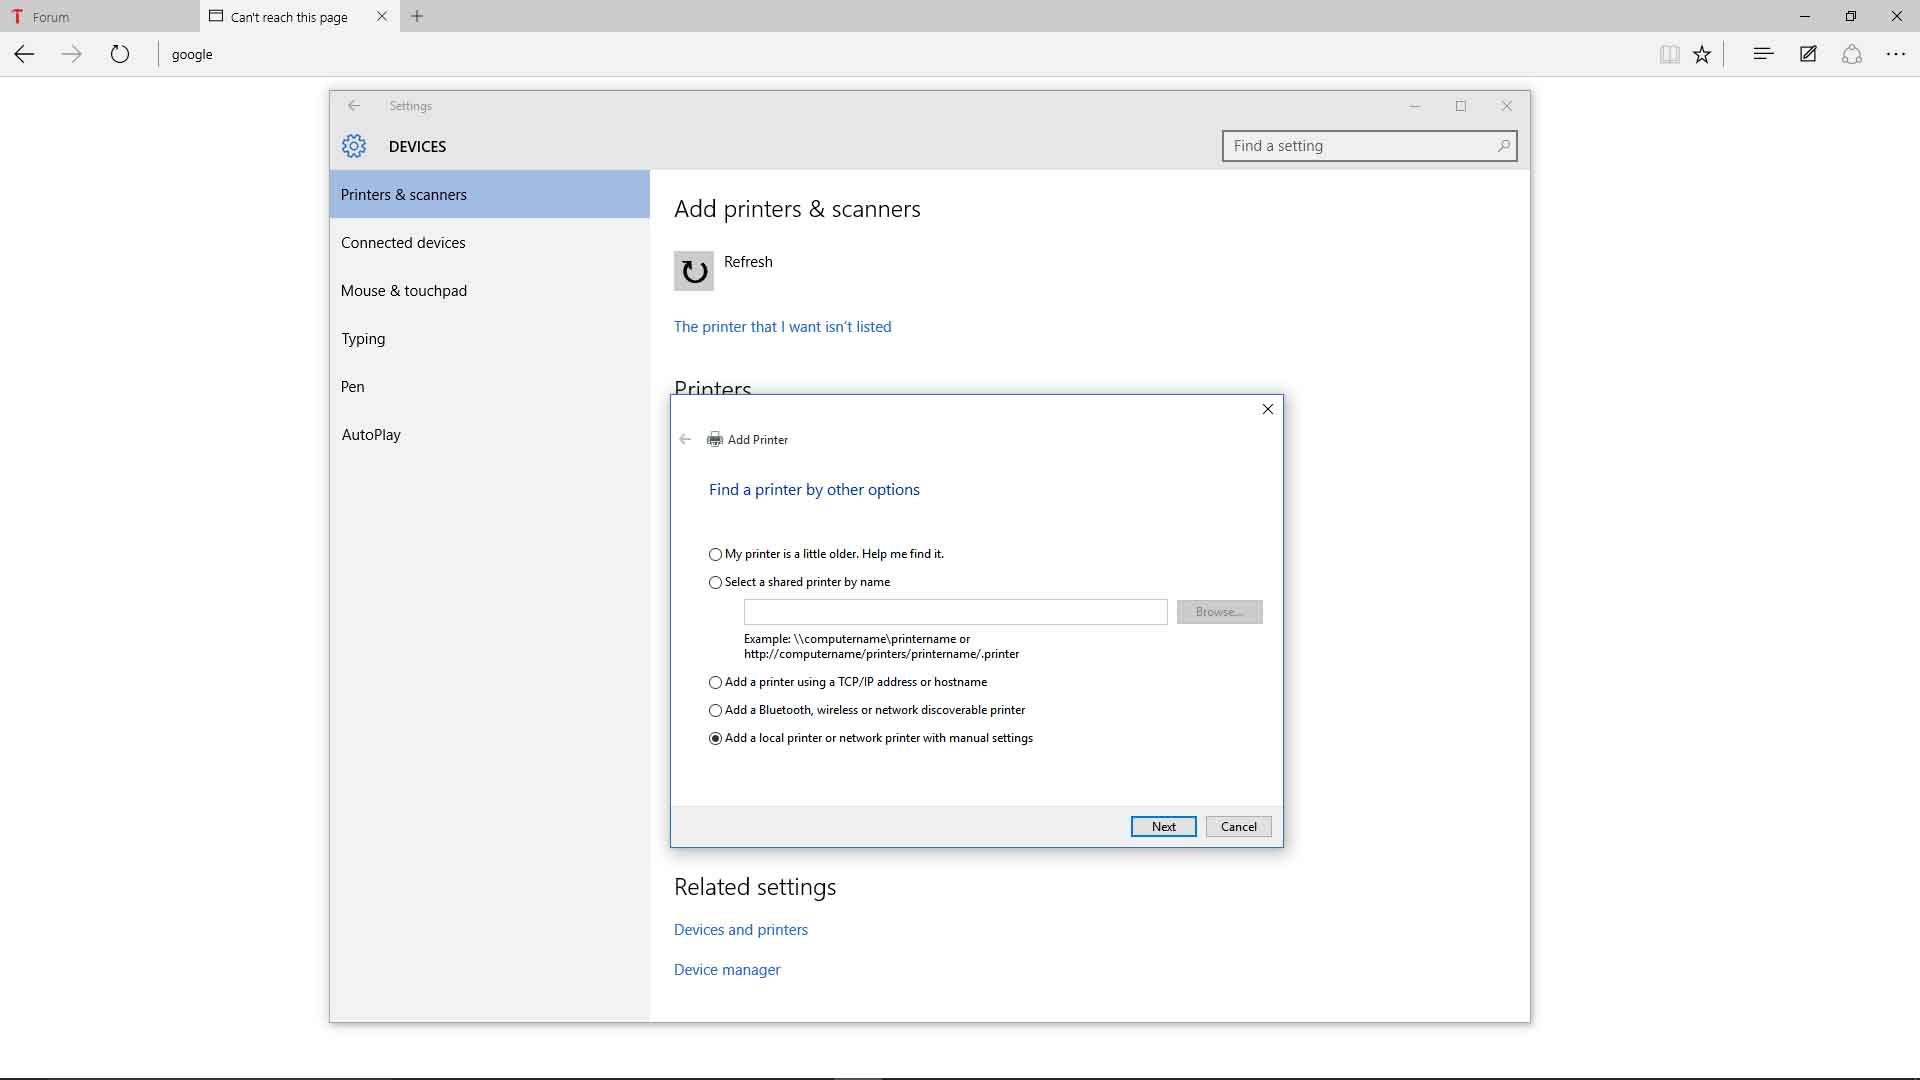
Task: Open browser More actions ellipsis
Action: tap(1895, 54)
